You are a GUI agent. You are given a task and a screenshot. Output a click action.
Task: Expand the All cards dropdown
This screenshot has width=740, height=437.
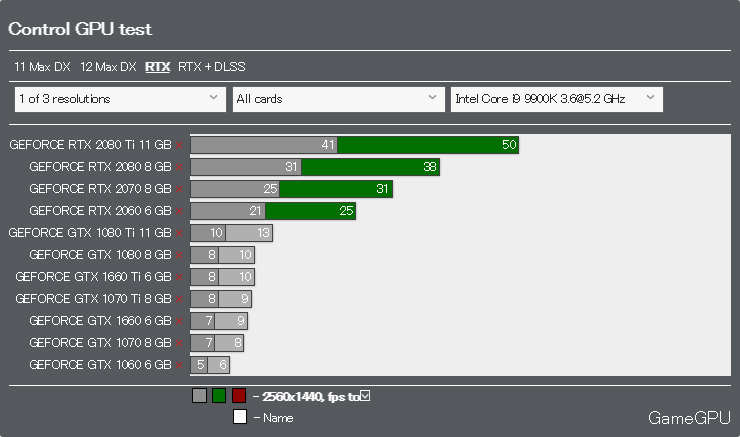pyautogui.click(x=338, y=99)
